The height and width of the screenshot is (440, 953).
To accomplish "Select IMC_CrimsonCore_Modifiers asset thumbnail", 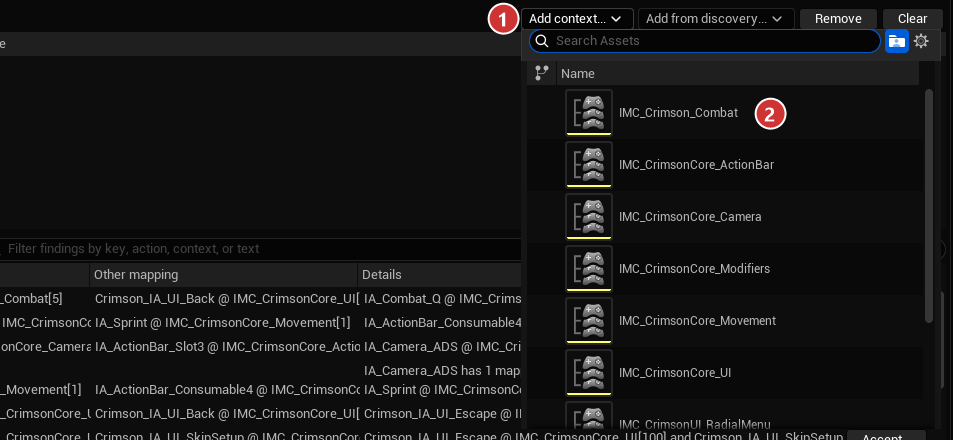I will 588,269.
